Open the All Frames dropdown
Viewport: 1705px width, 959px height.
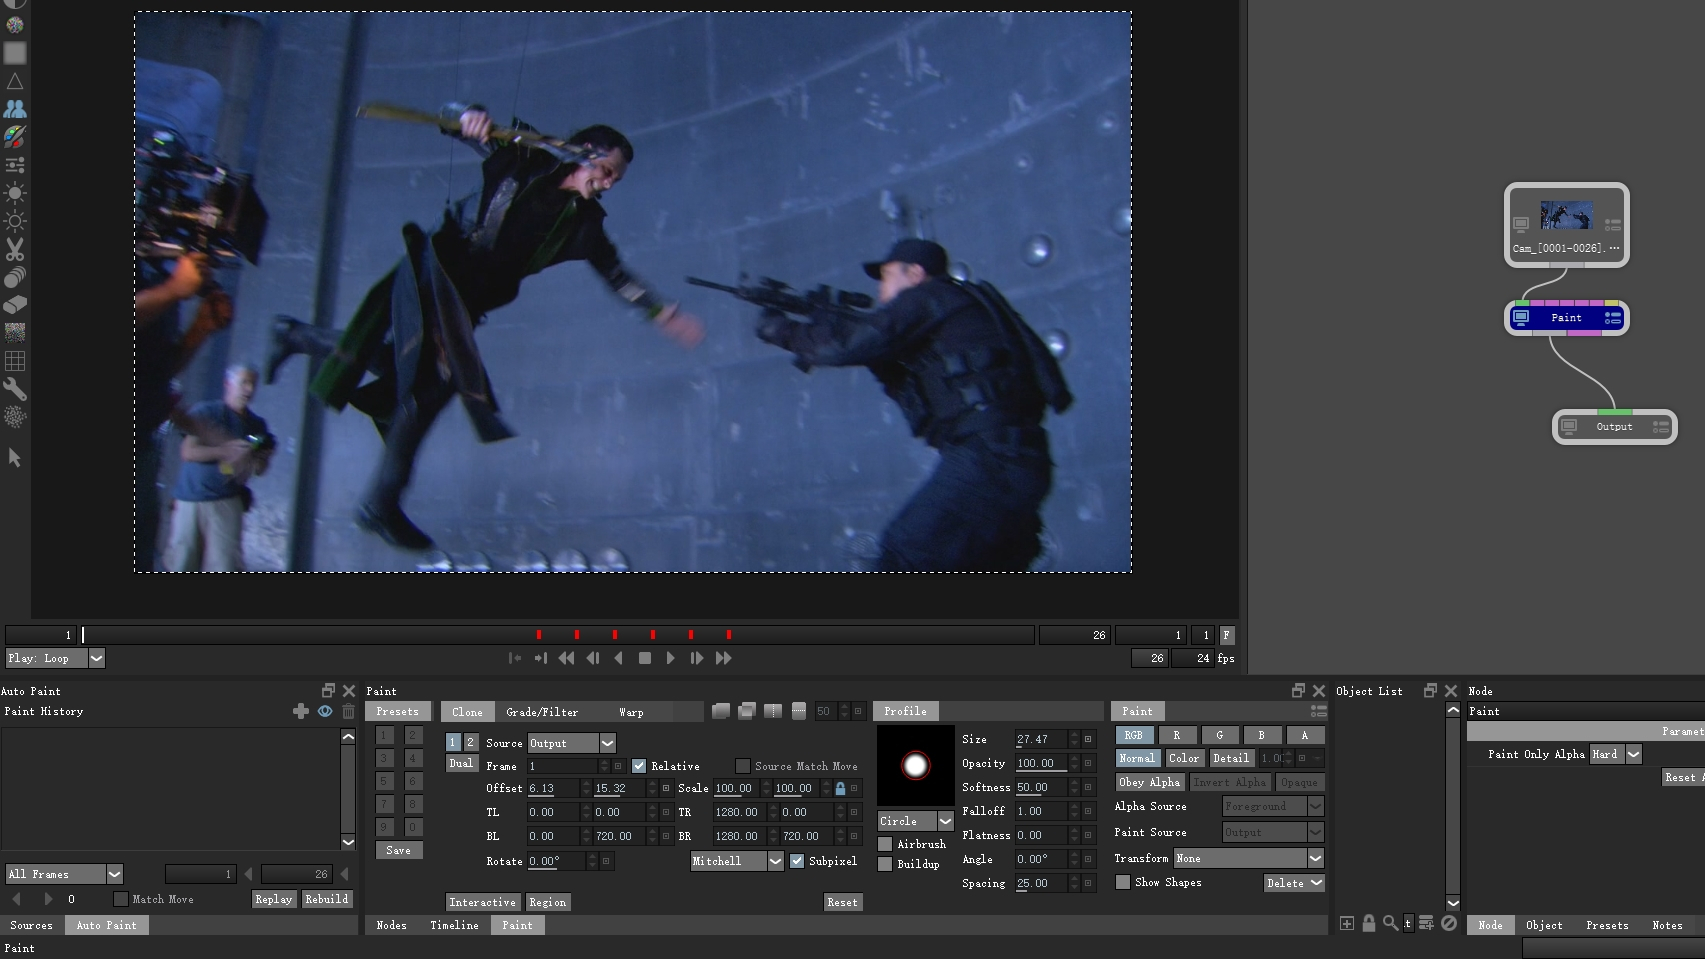tap(64, 874)
